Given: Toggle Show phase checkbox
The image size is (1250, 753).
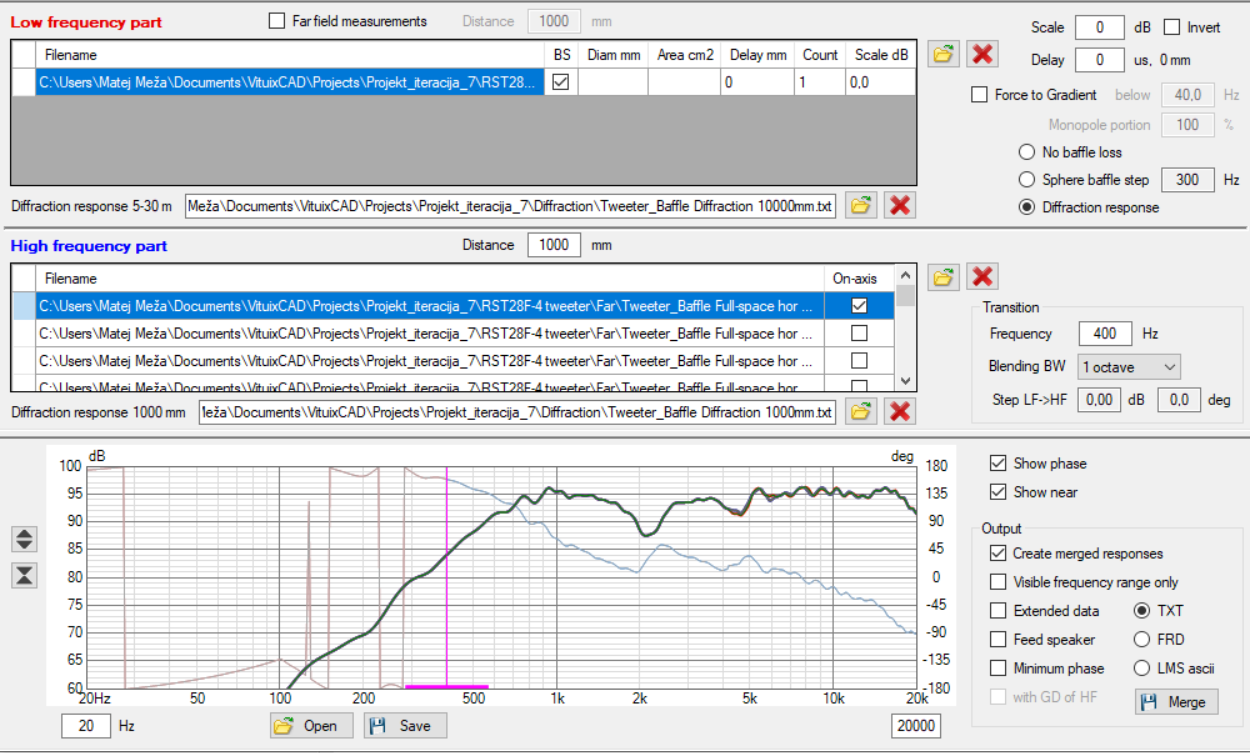Looking at the screenshot, I should (x=997, y=463).
